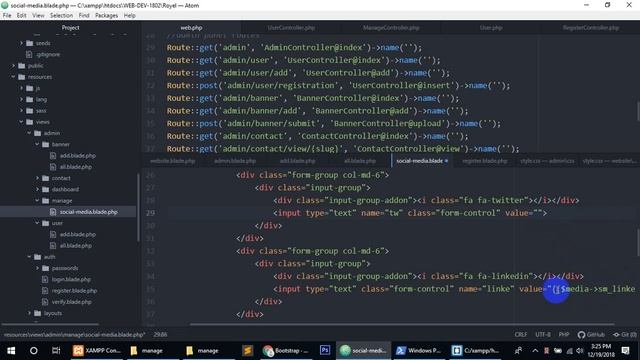
Task: Click the resources folder icon
Action: [x=22, y=77]
